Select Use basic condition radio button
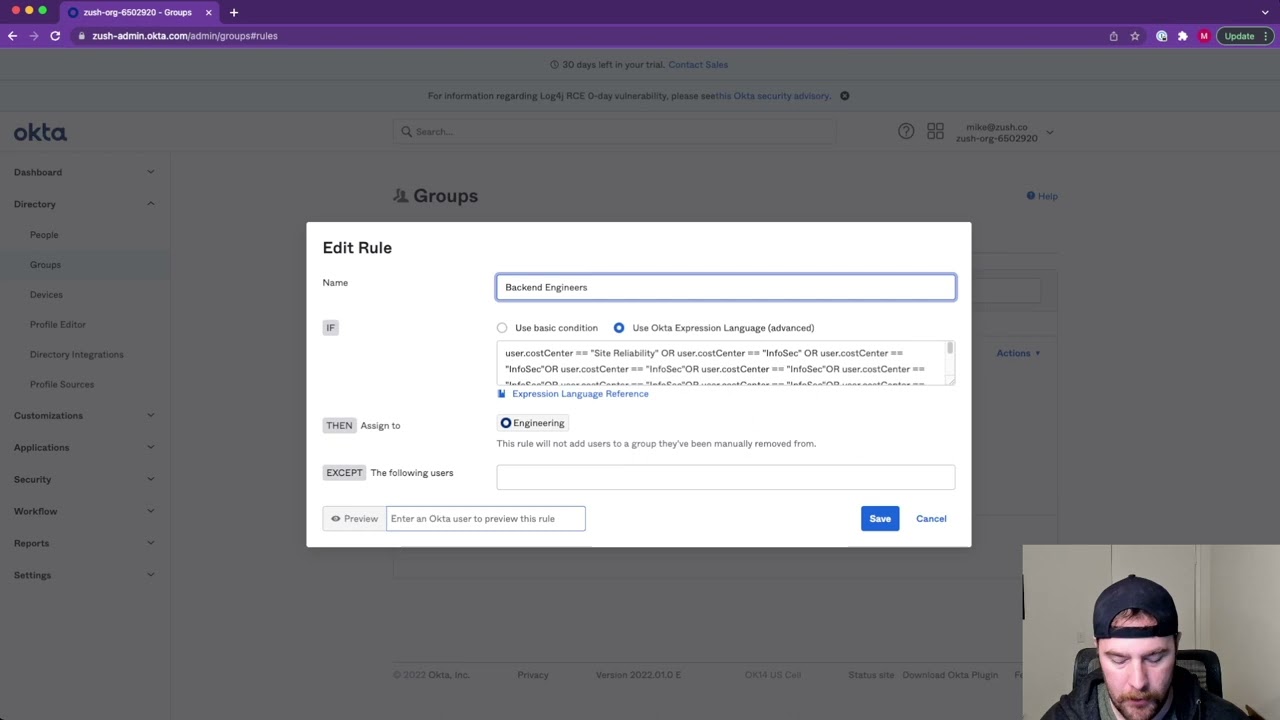 [502, 328]
